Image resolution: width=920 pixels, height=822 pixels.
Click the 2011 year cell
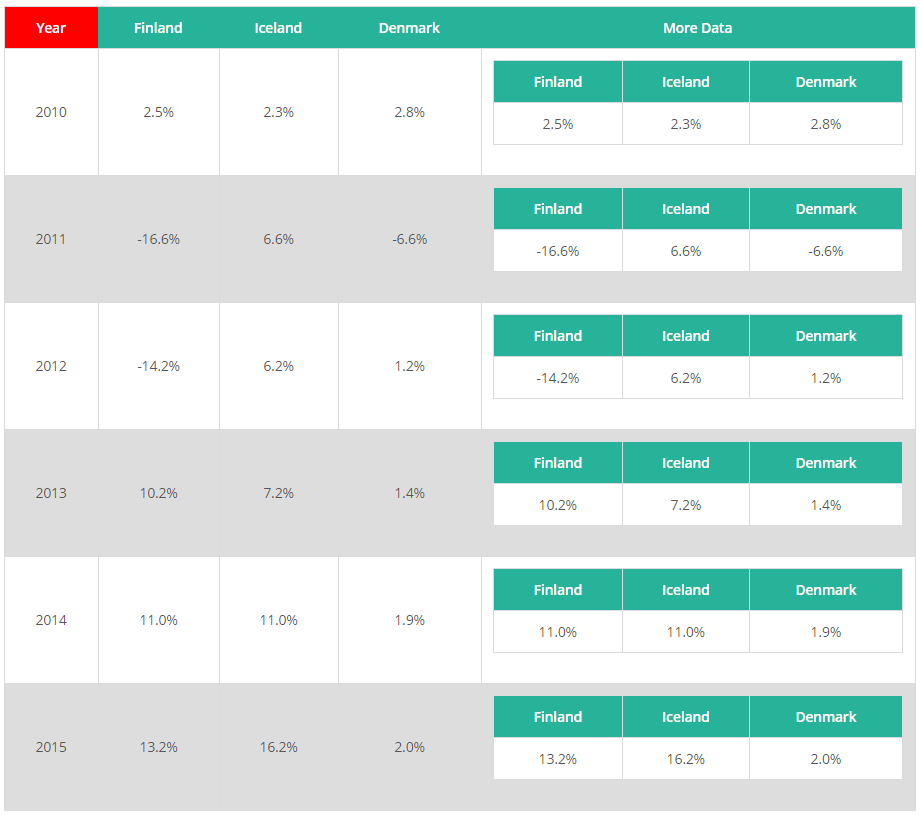coord(51,239)
